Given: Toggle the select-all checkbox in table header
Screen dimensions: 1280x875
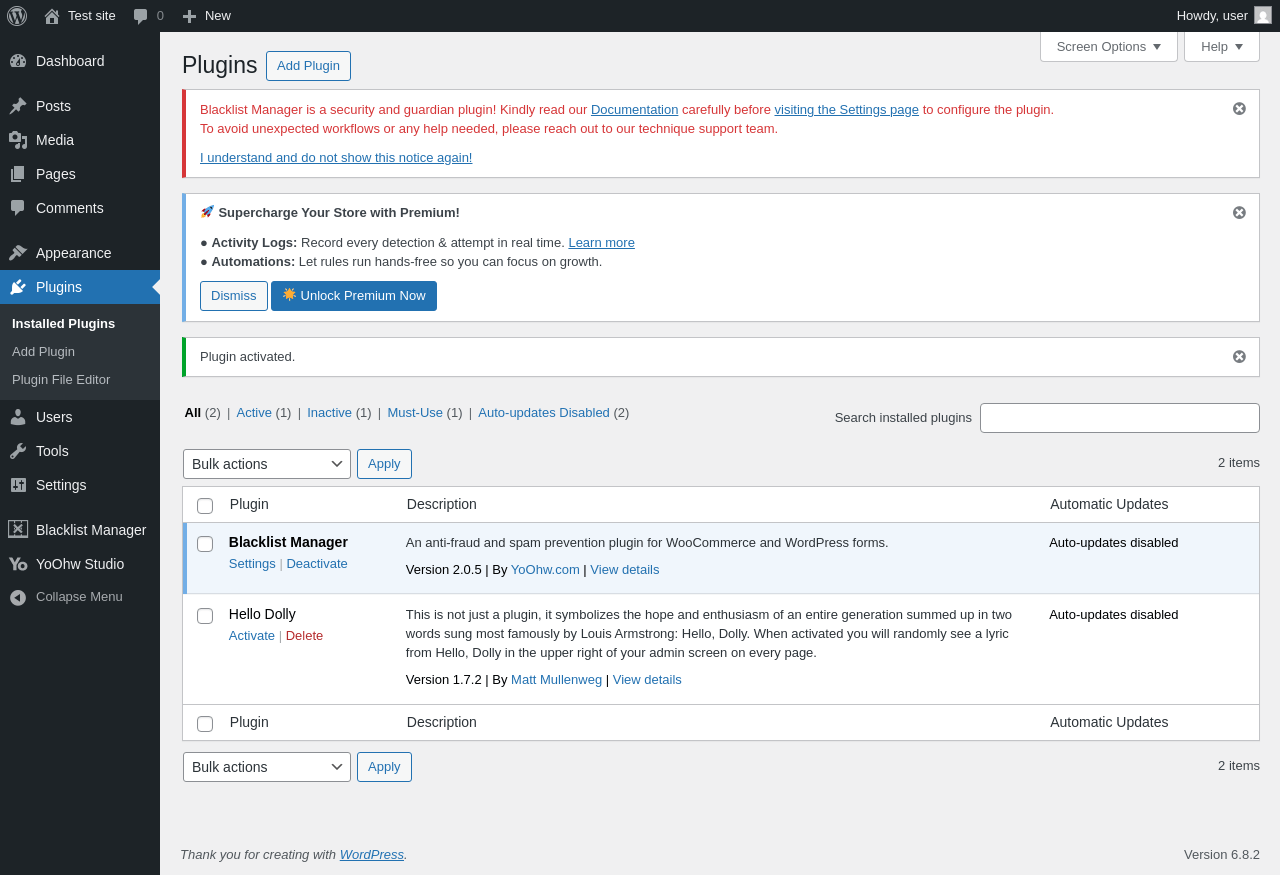Looking at the screenshot, I should (205, 506).
